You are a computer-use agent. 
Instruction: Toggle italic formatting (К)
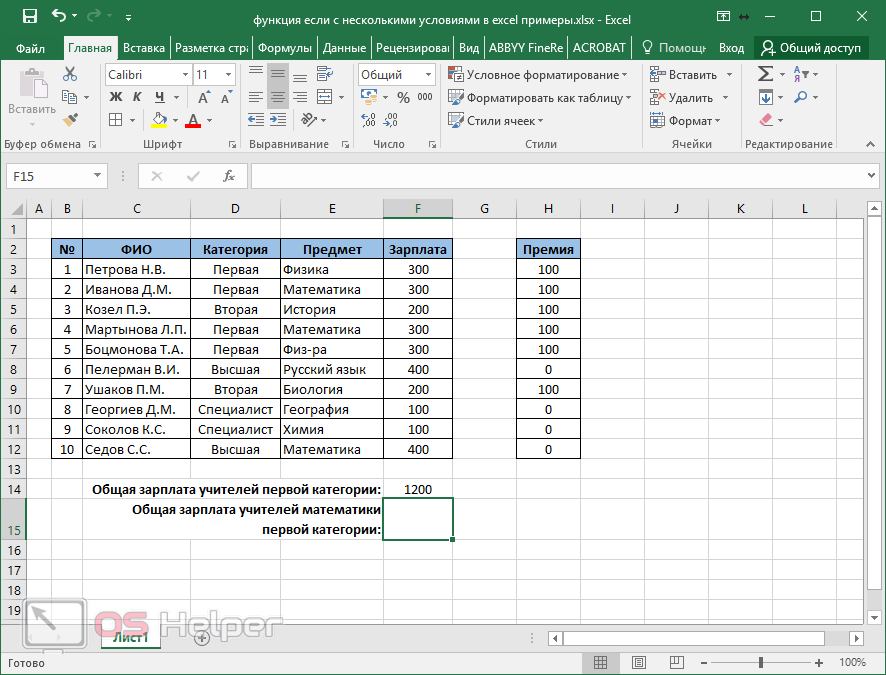pos(135,97)
